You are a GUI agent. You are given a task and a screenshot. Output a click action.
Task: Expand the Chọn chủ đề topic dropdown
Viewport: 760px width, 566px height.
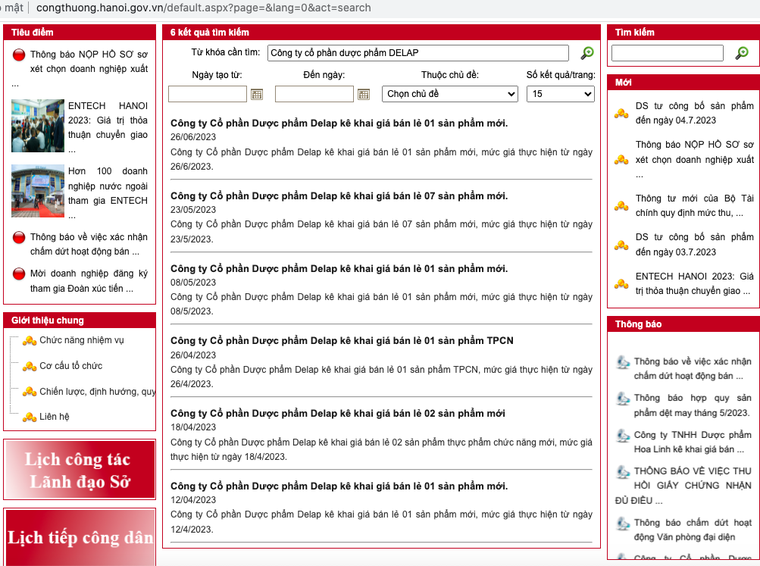pos(450,94)
